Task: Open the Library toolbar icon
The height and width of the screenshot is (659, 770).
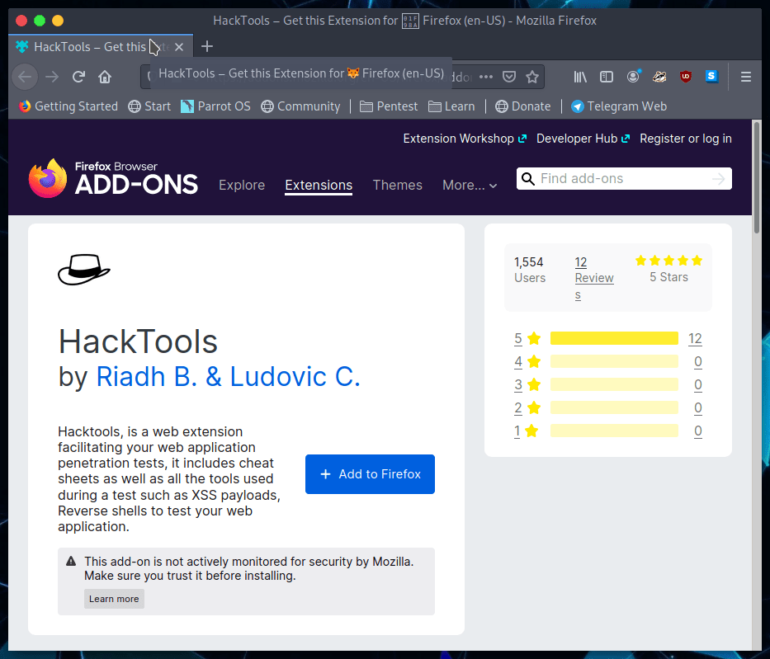Action: [580, 77]
